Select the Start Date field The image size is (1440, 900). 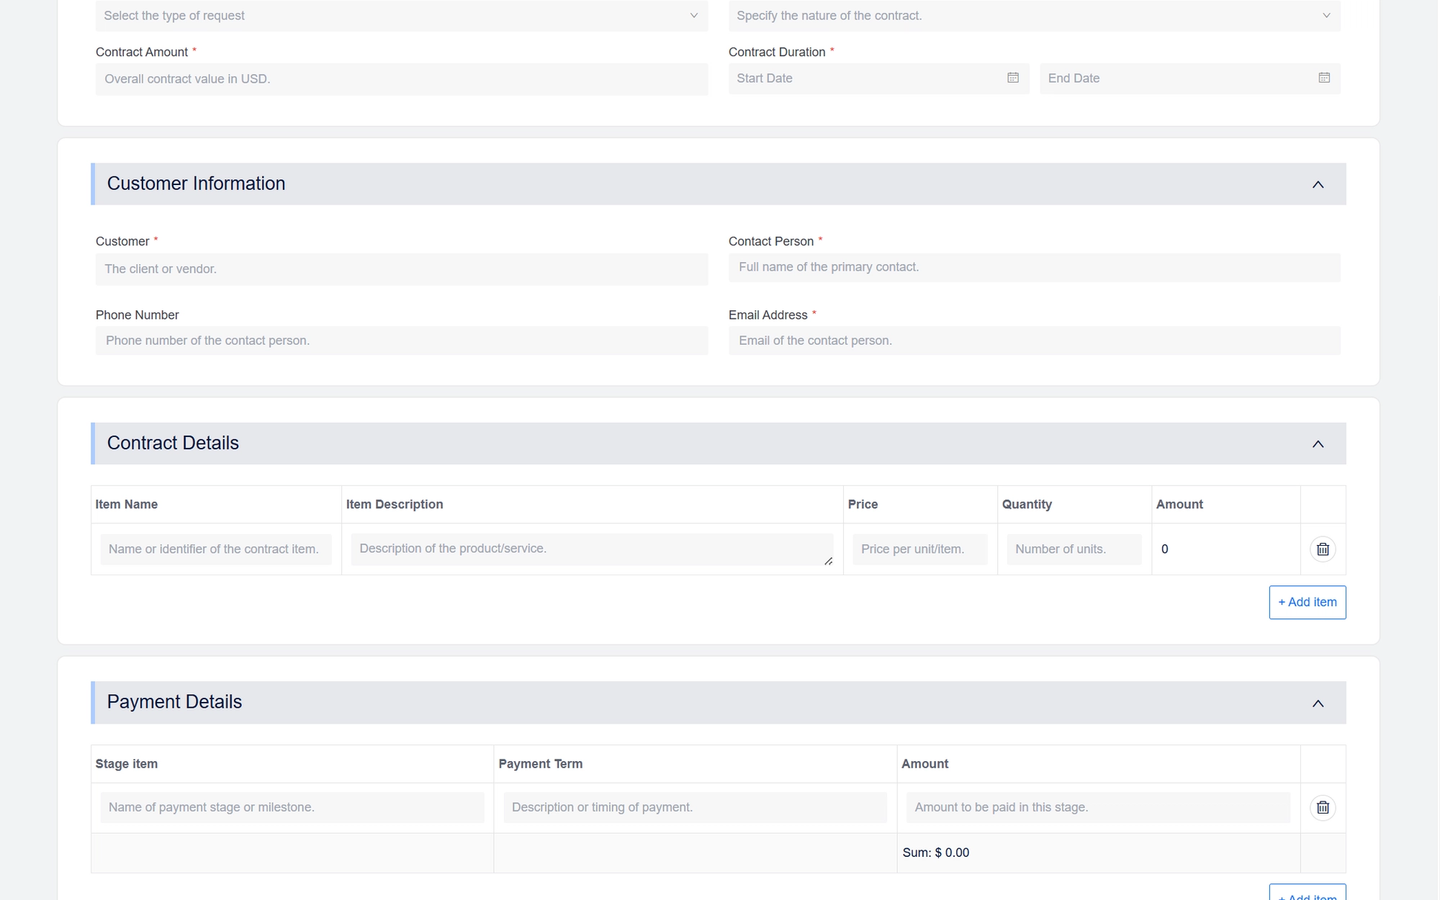[879, 78]
